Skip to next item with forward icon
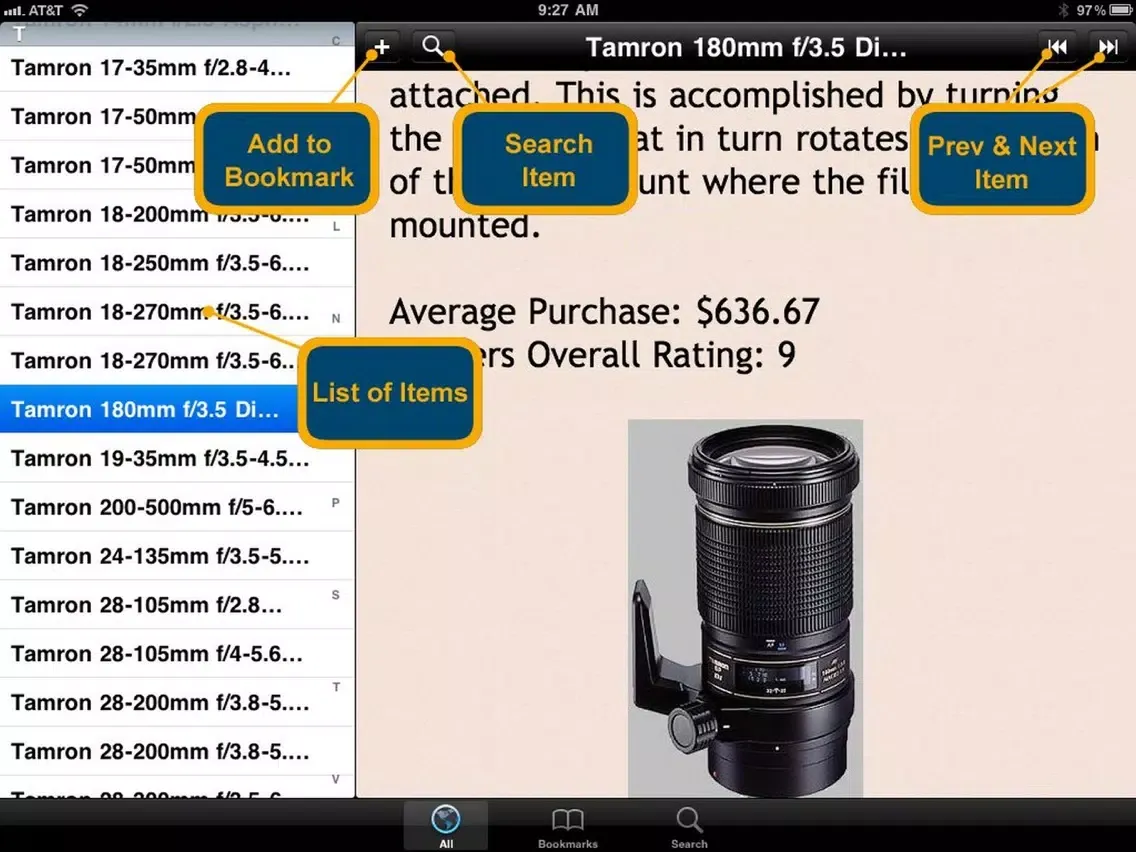Screen dimensions: 1136x852 1108,48
